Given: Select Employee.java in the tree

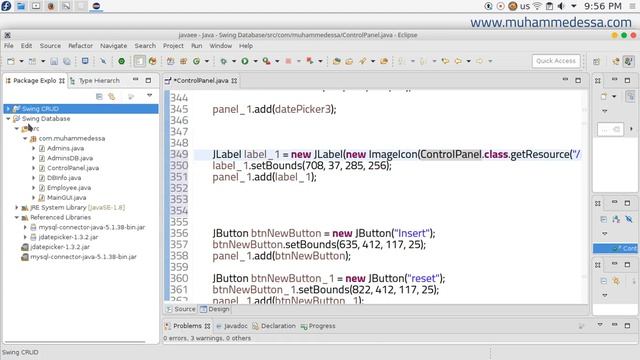Looking at the screenshot, I should coord(69,187).
